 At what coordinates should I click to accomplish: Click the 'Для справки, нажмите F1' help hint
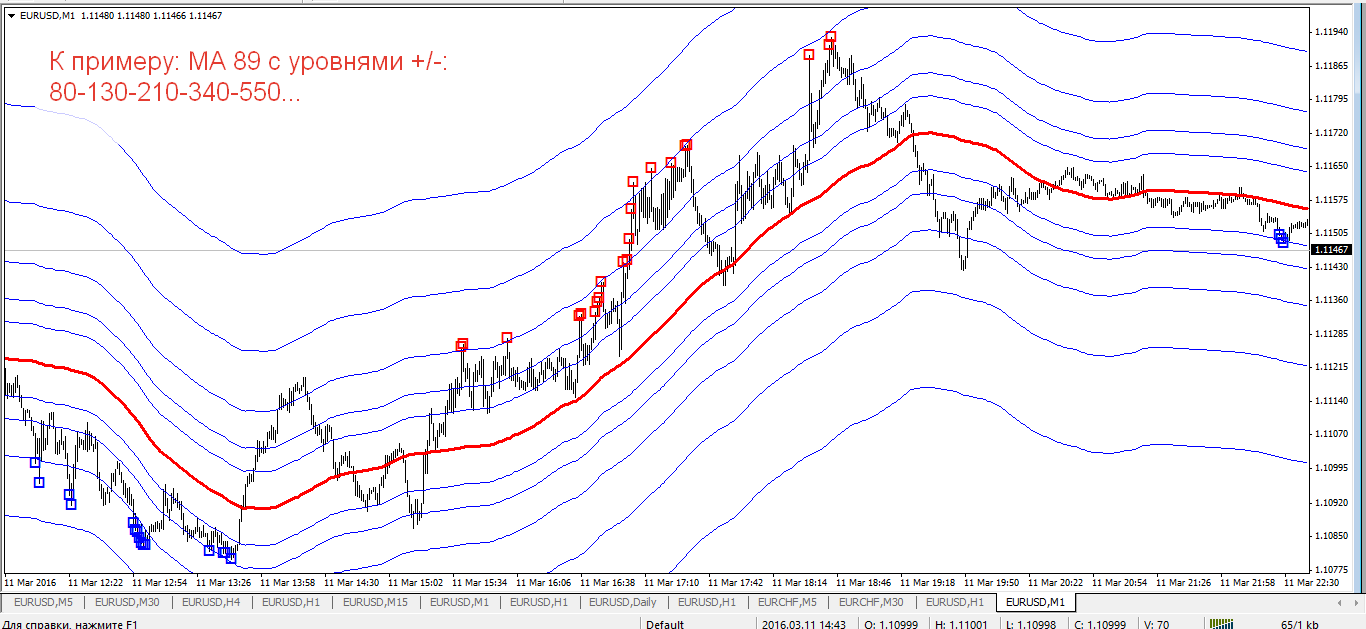[x=70, y=624]
